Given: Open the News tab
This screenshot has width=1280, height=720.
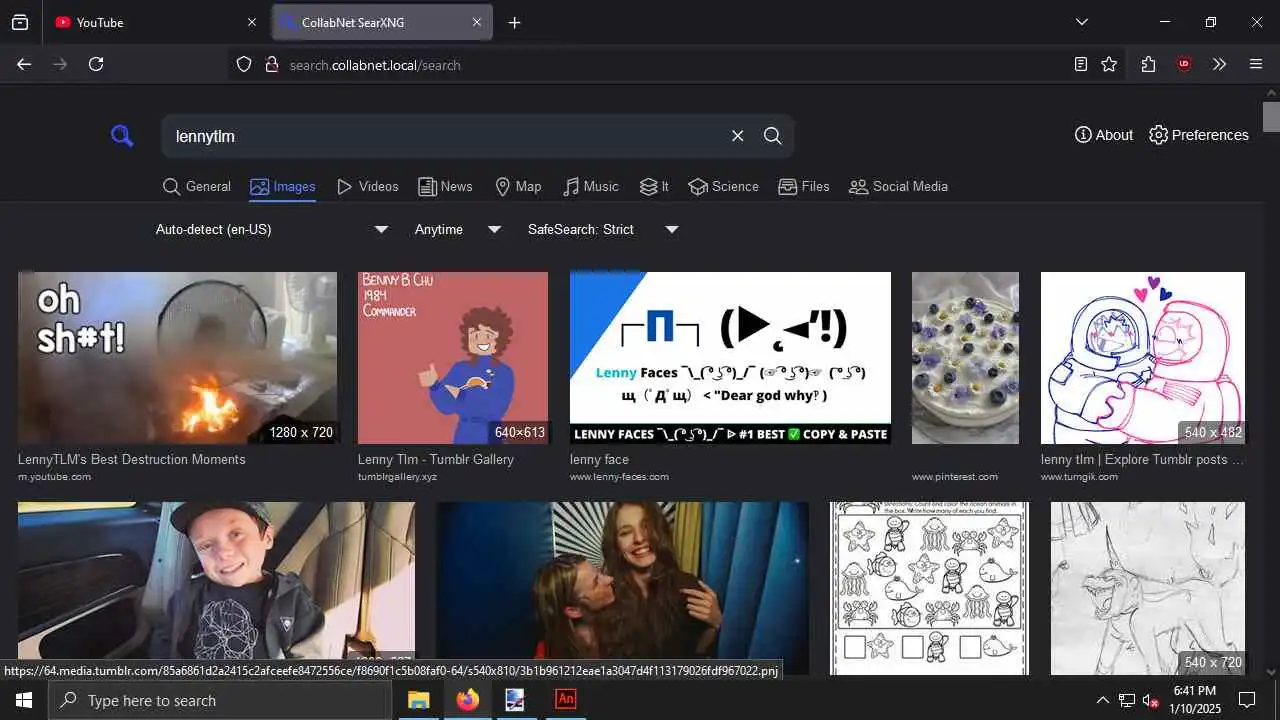Looking at the screenshot, I should (x=445, y=187).
